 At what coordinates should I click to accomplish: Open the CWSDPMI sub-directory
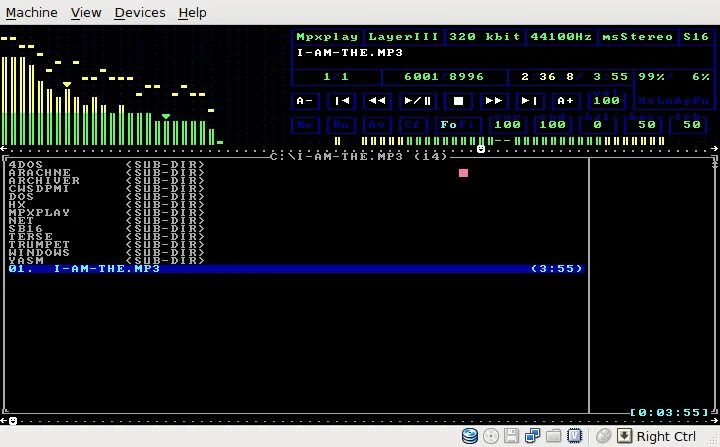(107, 188)
